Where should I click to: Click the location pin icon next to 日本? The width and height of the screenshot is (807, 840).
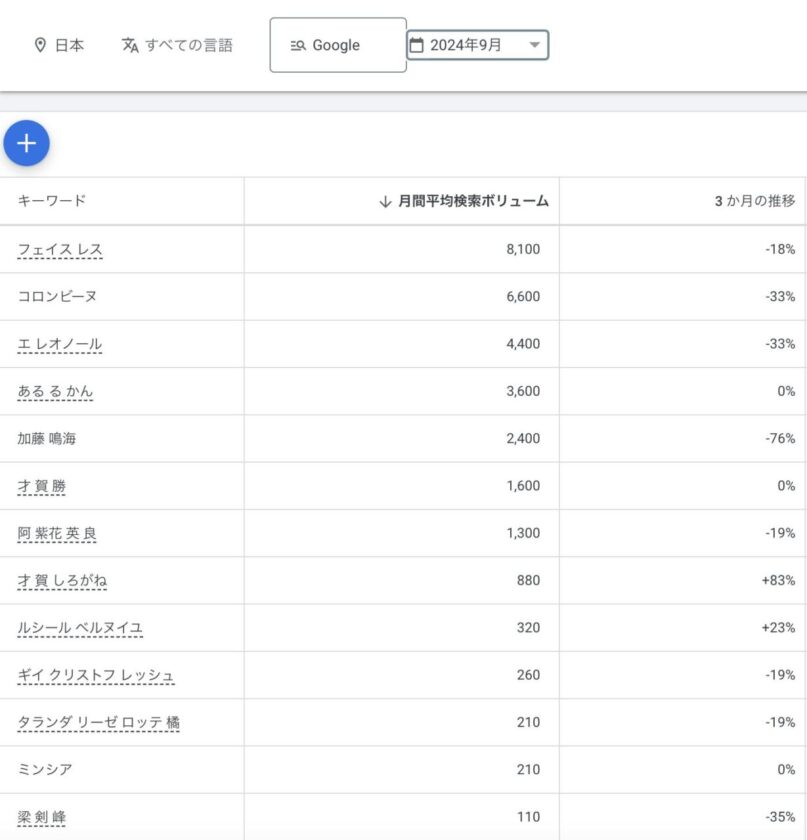pos(40,45)
